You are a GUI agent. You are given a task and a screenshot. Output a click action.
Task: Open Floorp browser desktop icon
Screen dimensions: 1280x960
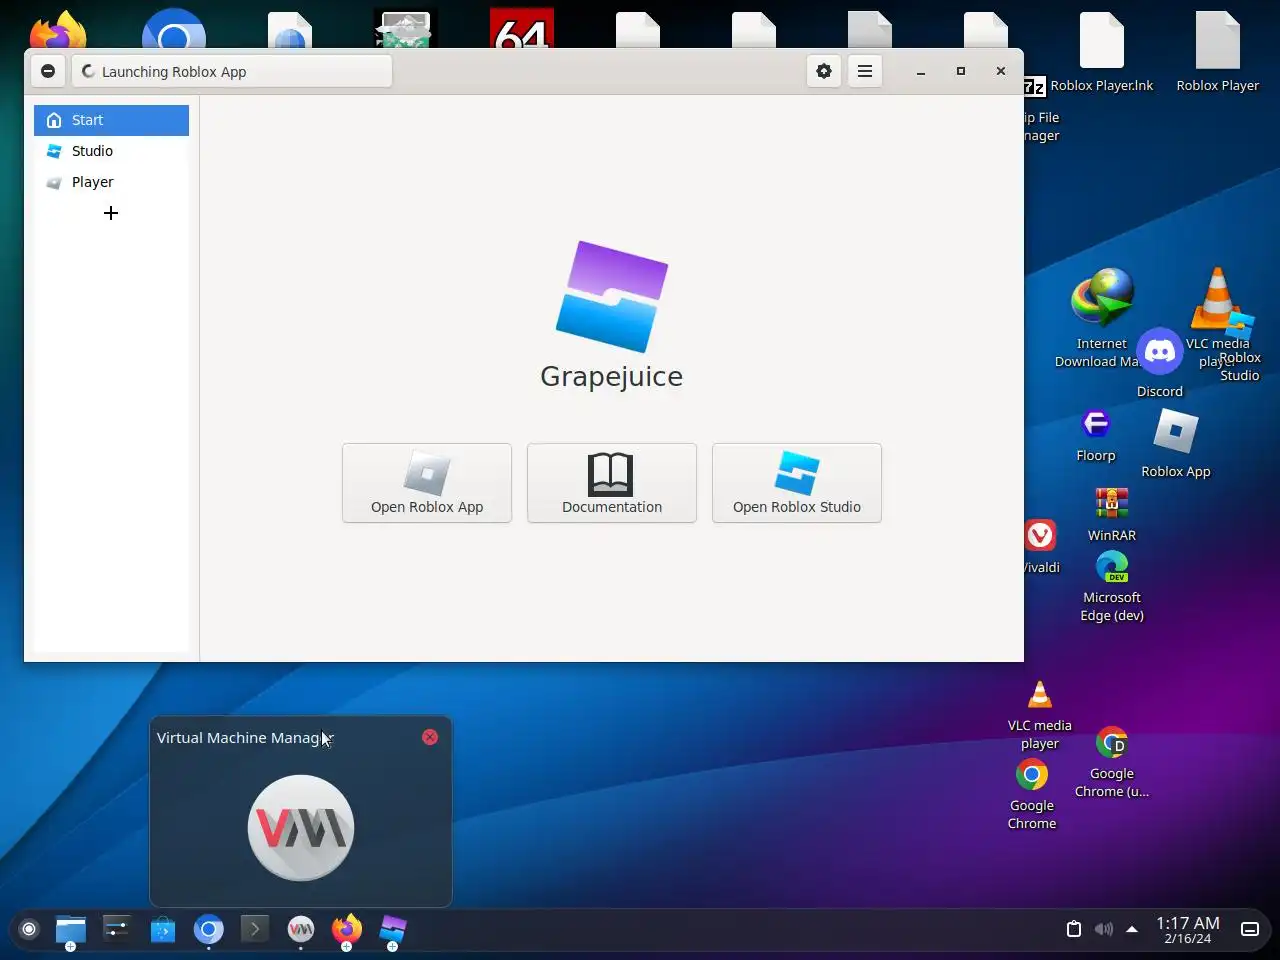click(1096, 435)
